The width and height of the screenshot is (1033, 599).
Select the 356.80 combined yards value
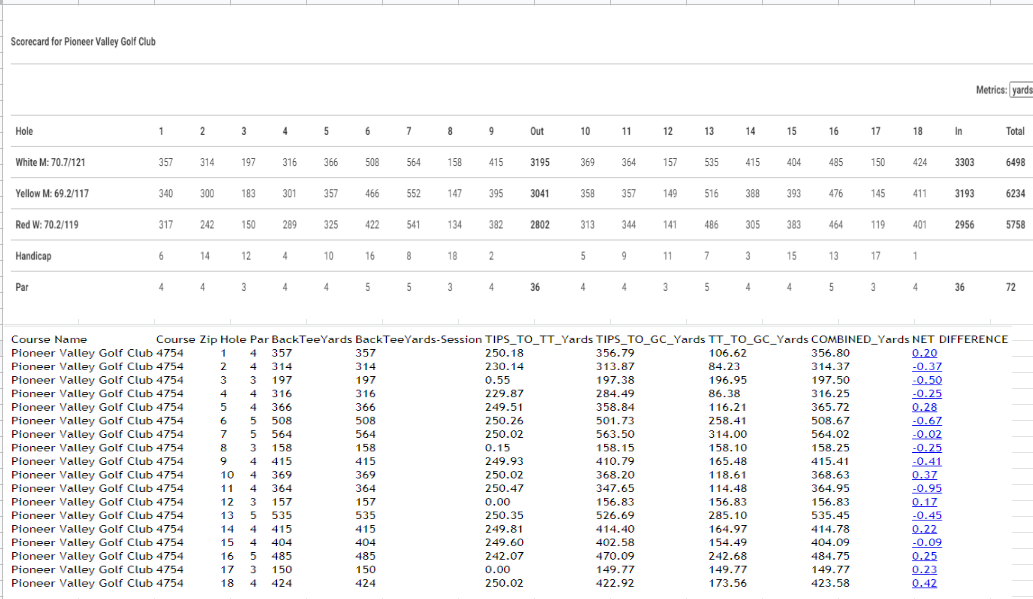point(830,353)
